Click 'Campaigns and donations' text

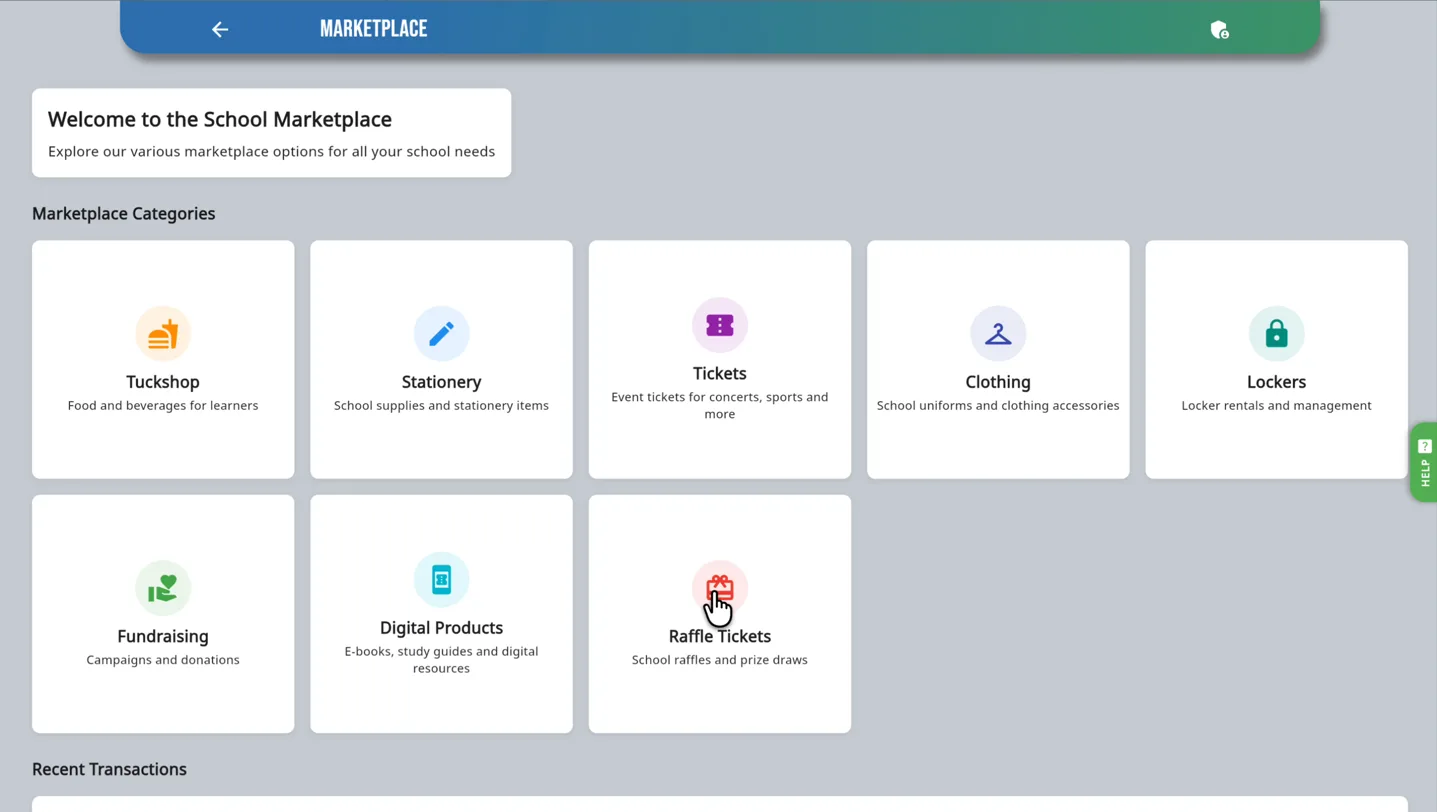pos(163,660)
